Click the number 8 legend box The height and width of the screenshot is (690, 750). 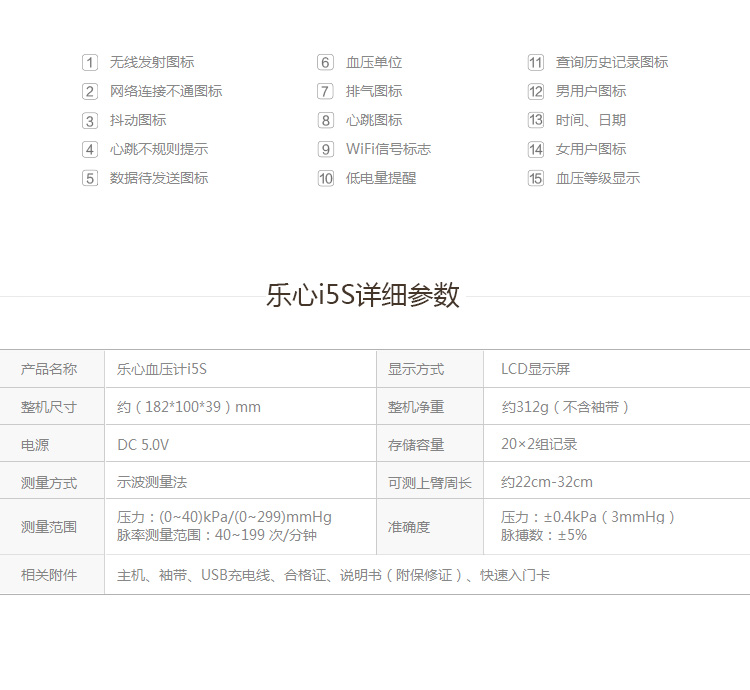(x=325, y=120)
